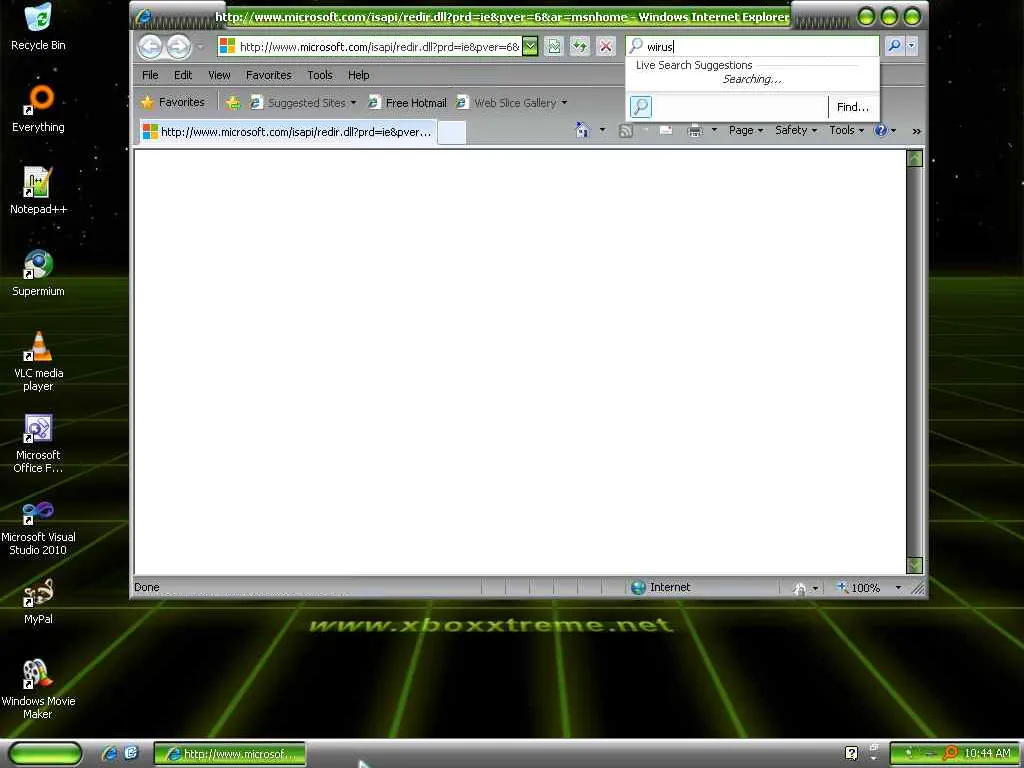1024x768 pixels.
Task: Click the scrollbar up arrow
Action: coord(915,158)
